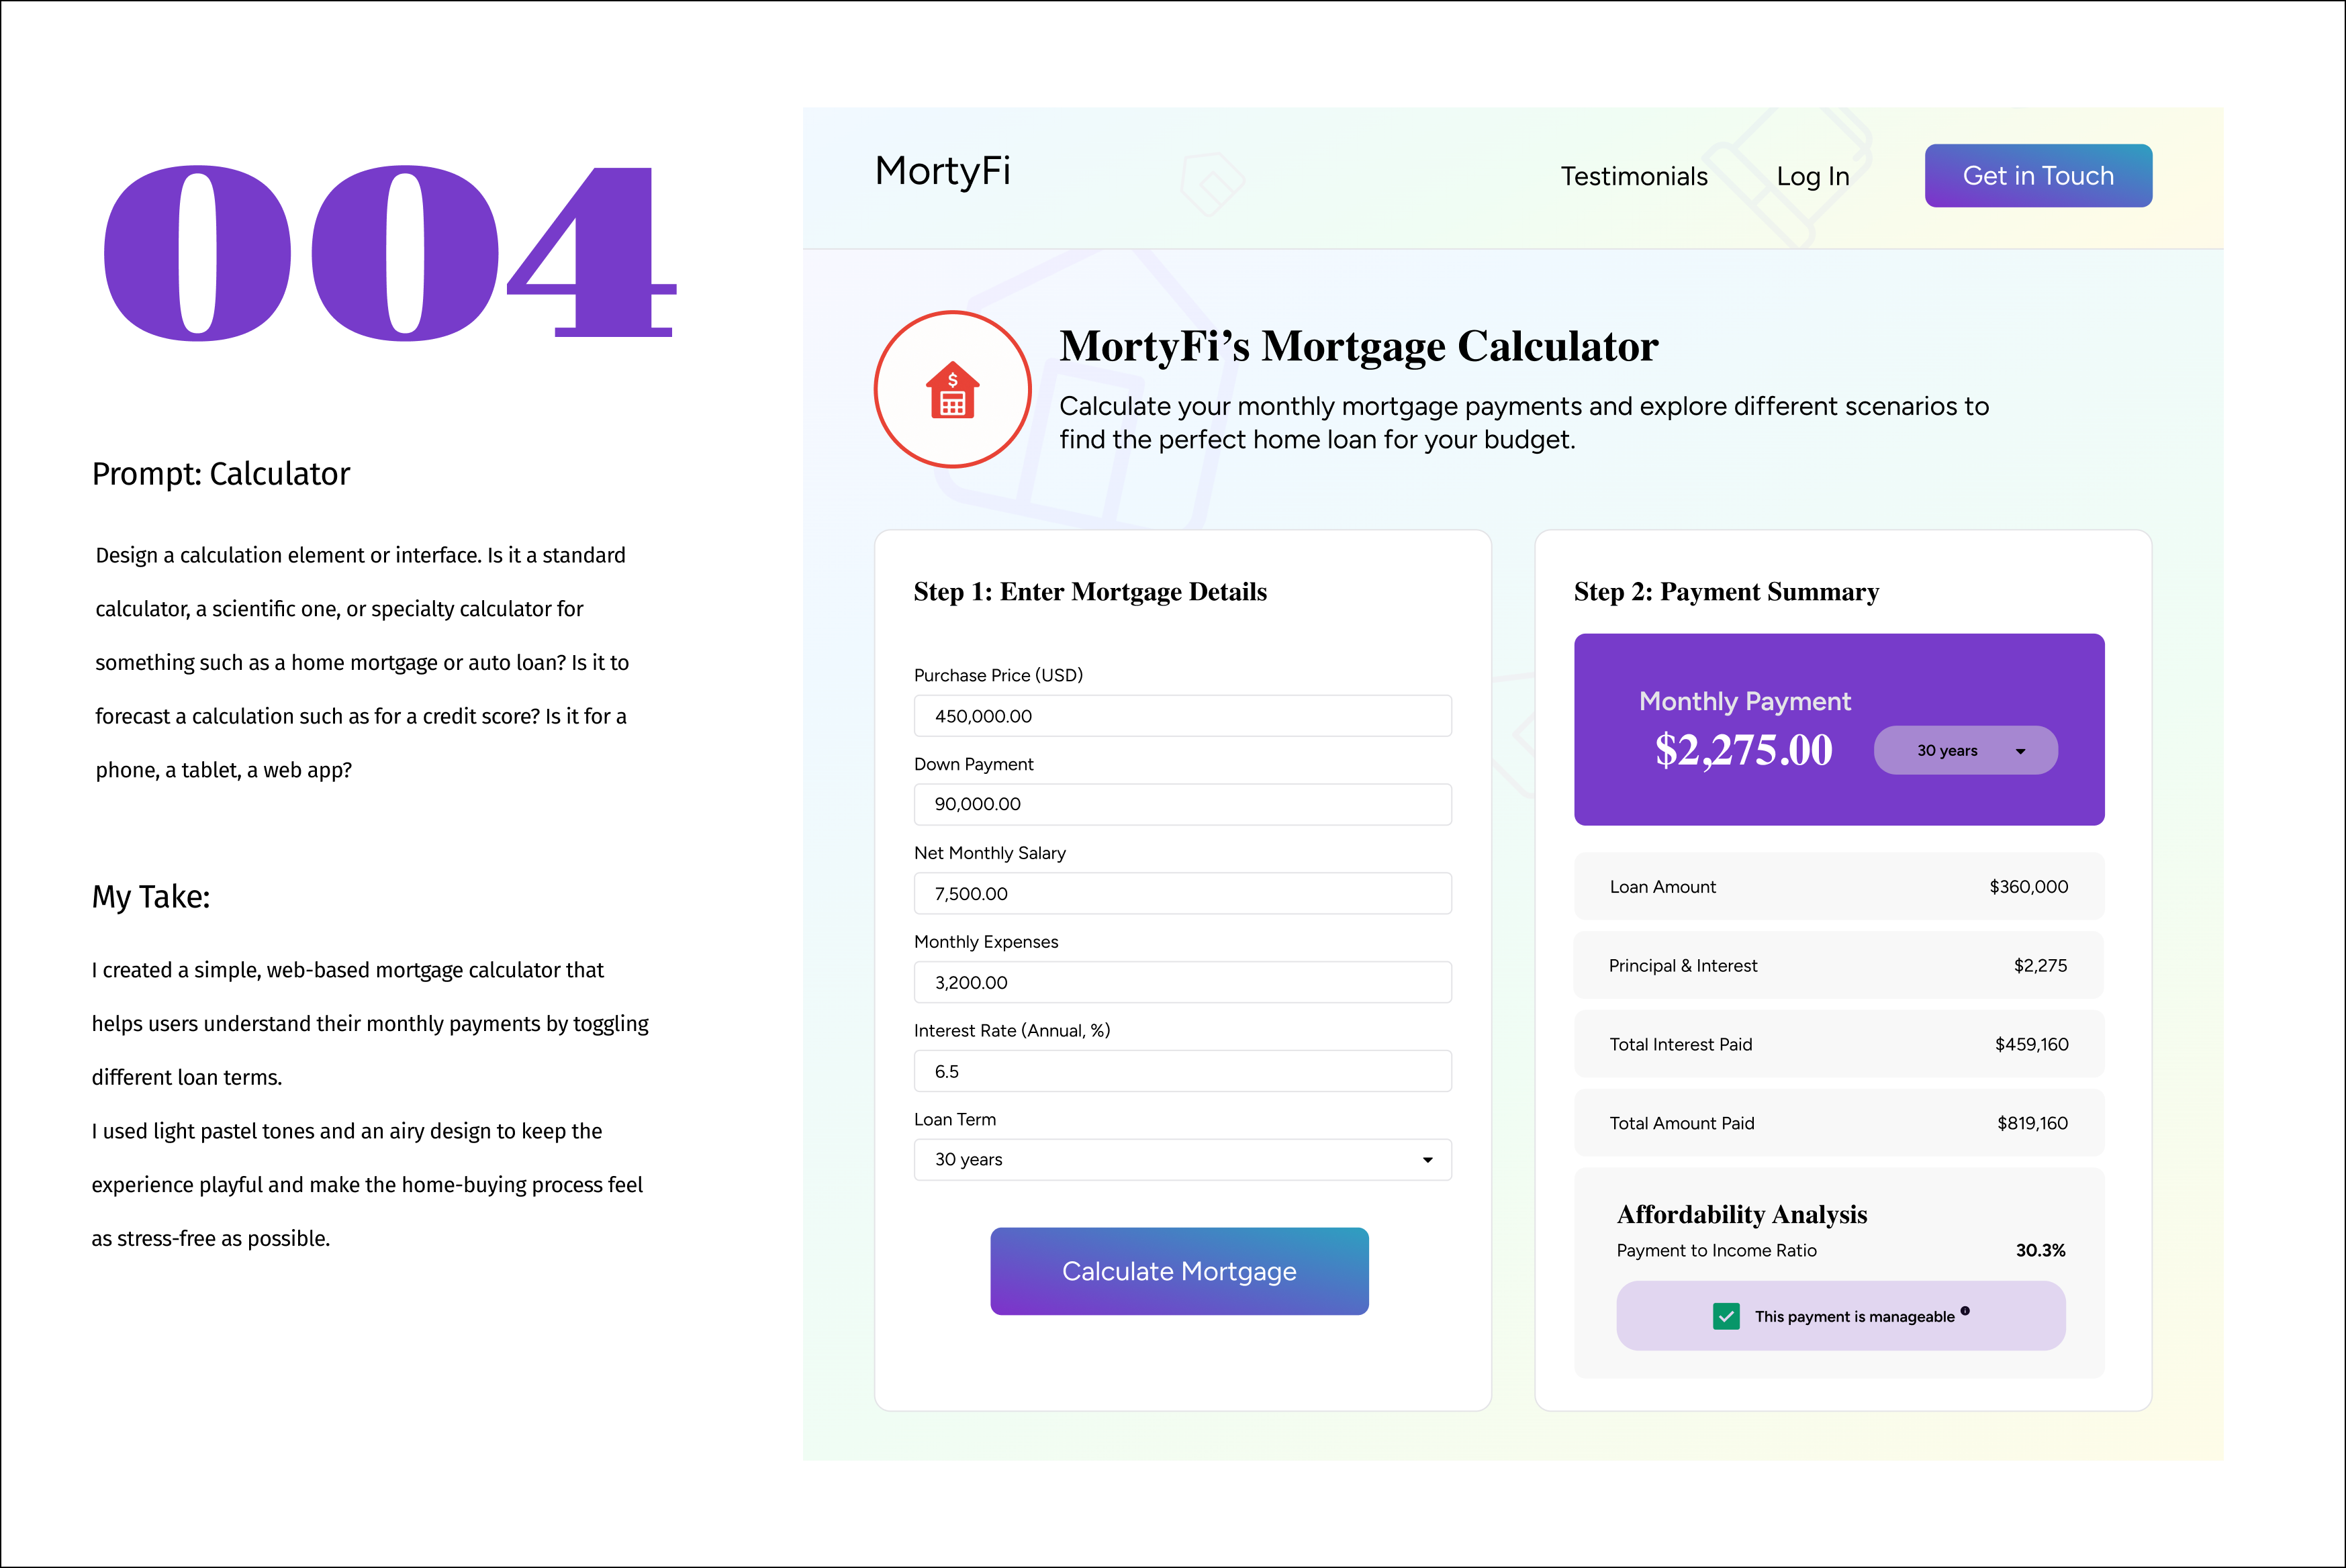Image resolution: width=2346 pixels, height=1568 pixels.
Task: Edit the Interest Rate field
Action: (x=1182, y=1071)
